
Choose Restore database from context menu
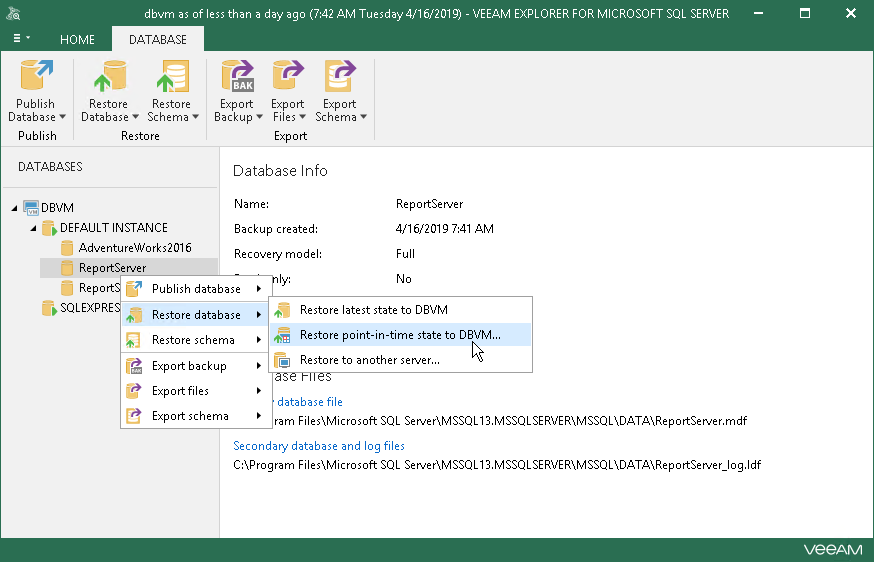tap(196, 315)
